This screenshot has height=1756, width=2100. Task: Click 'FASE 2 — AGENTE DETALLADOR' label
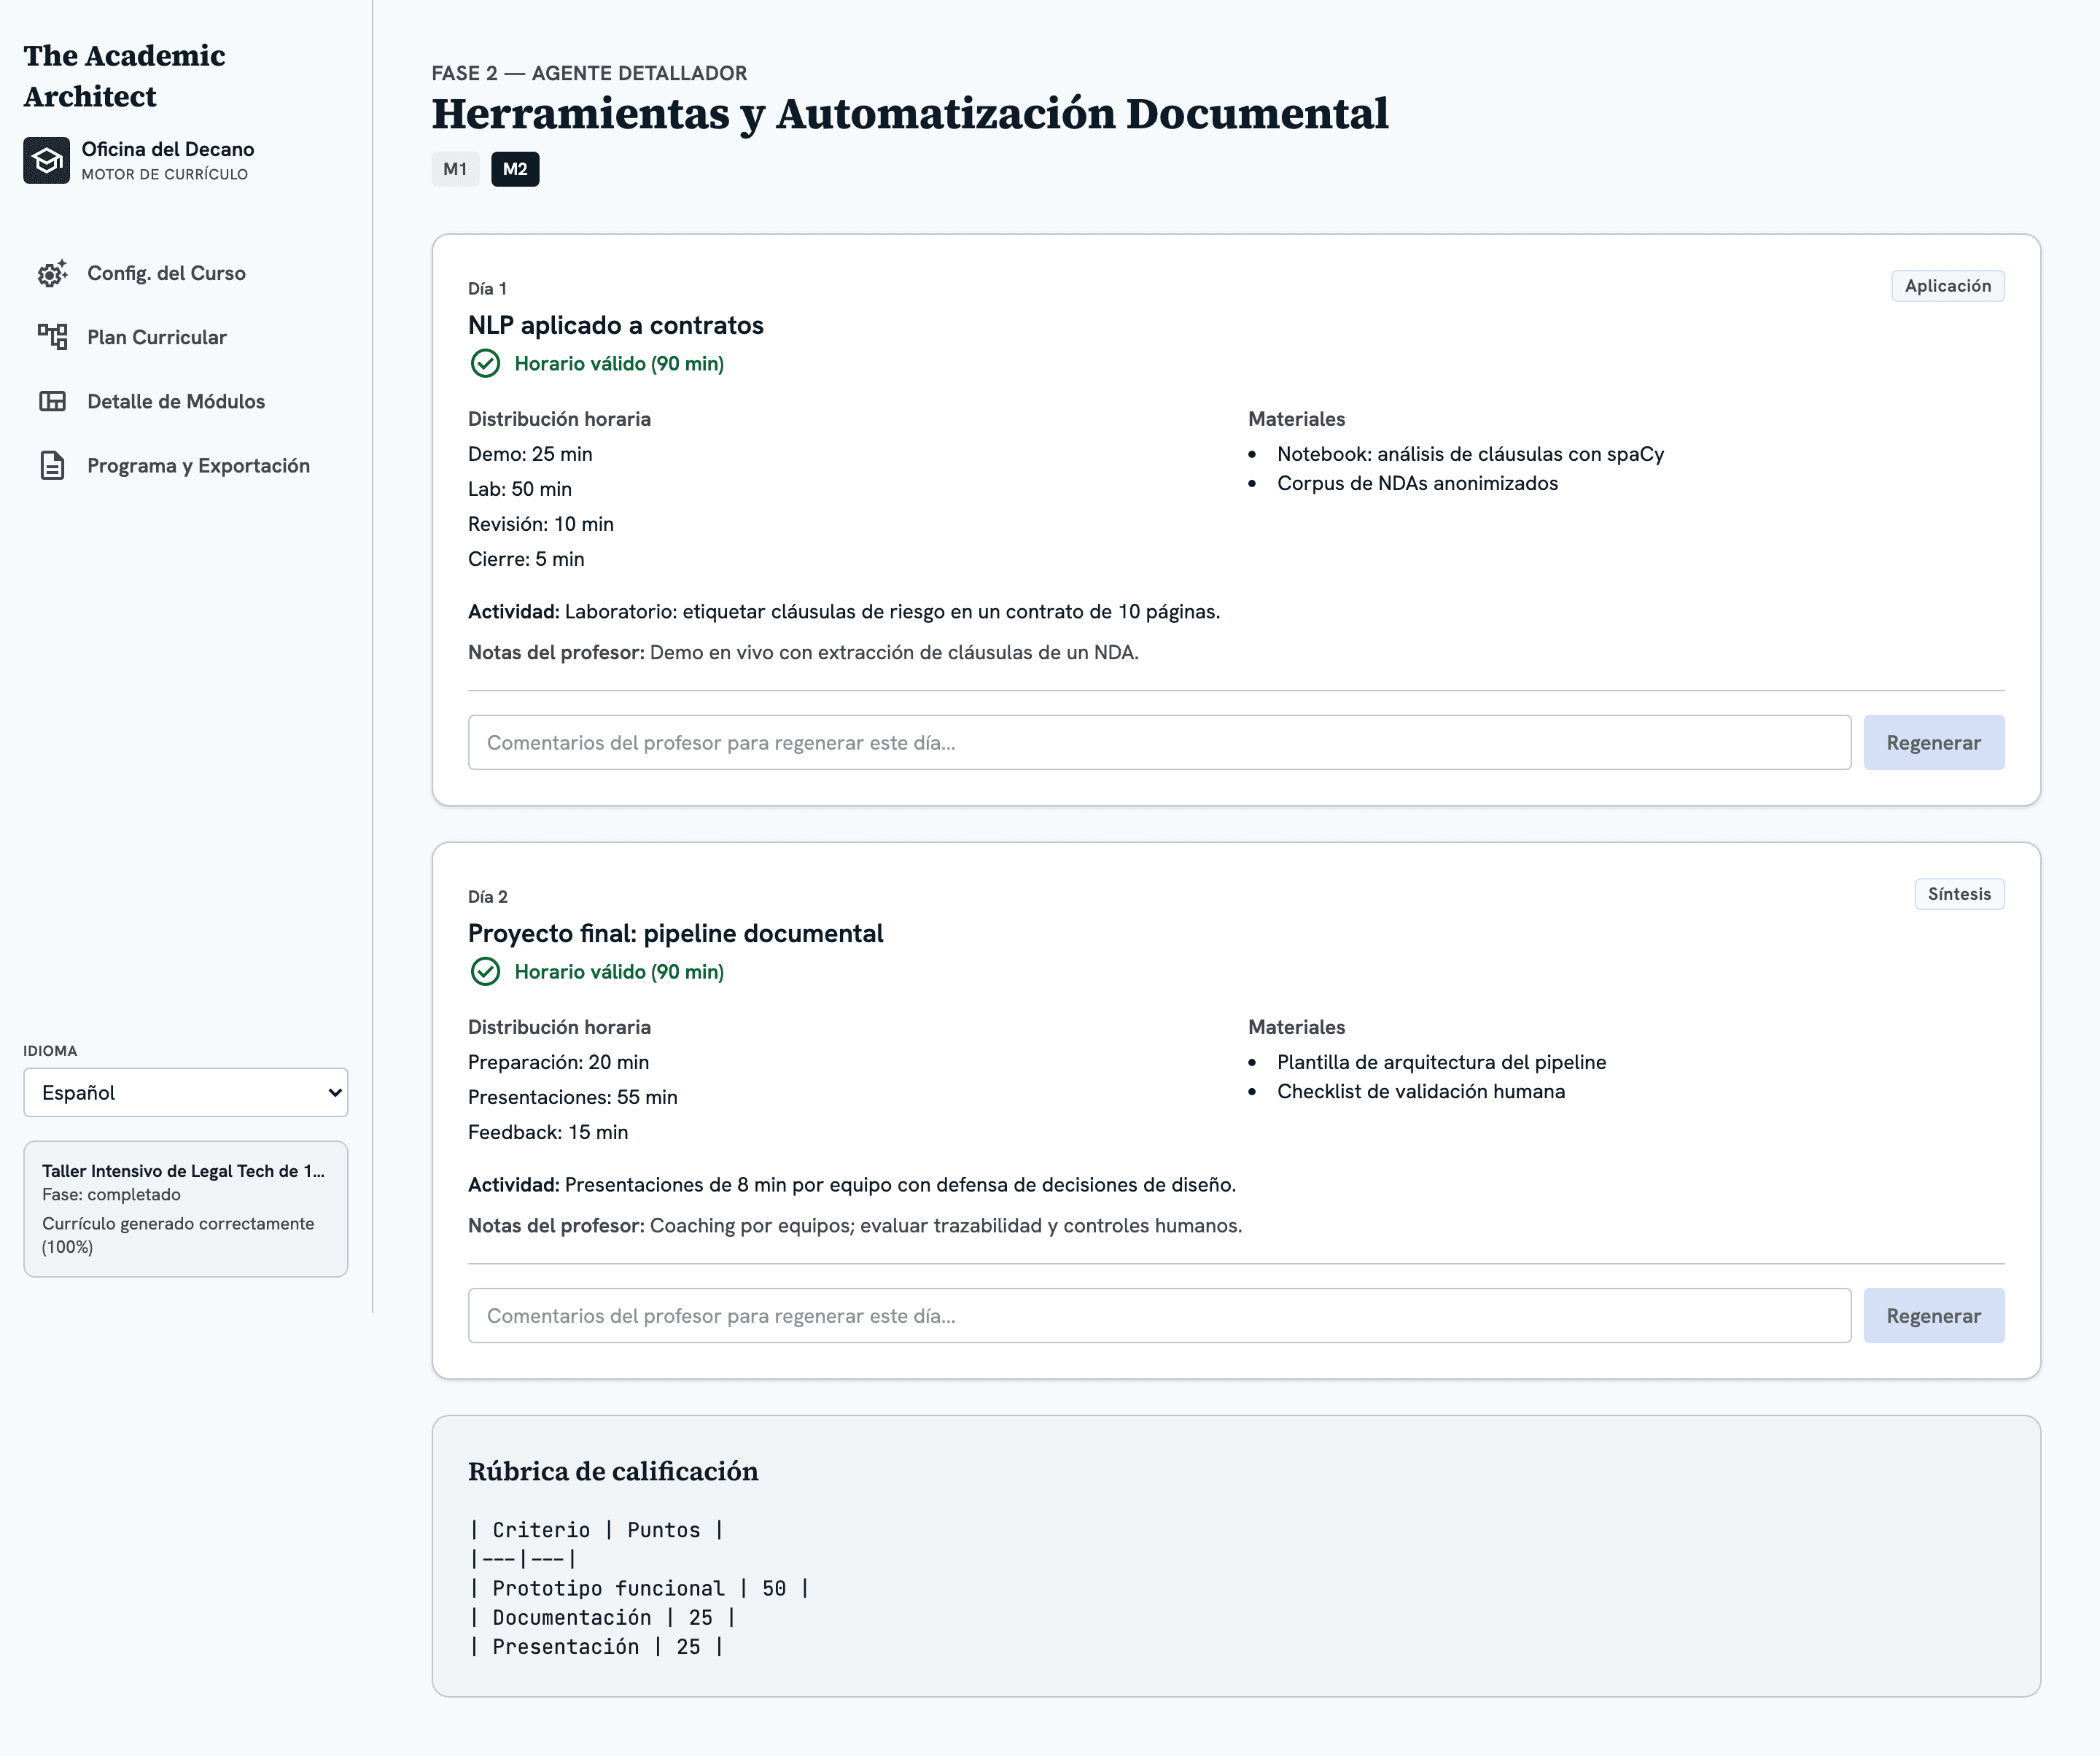tap(589, 73)
